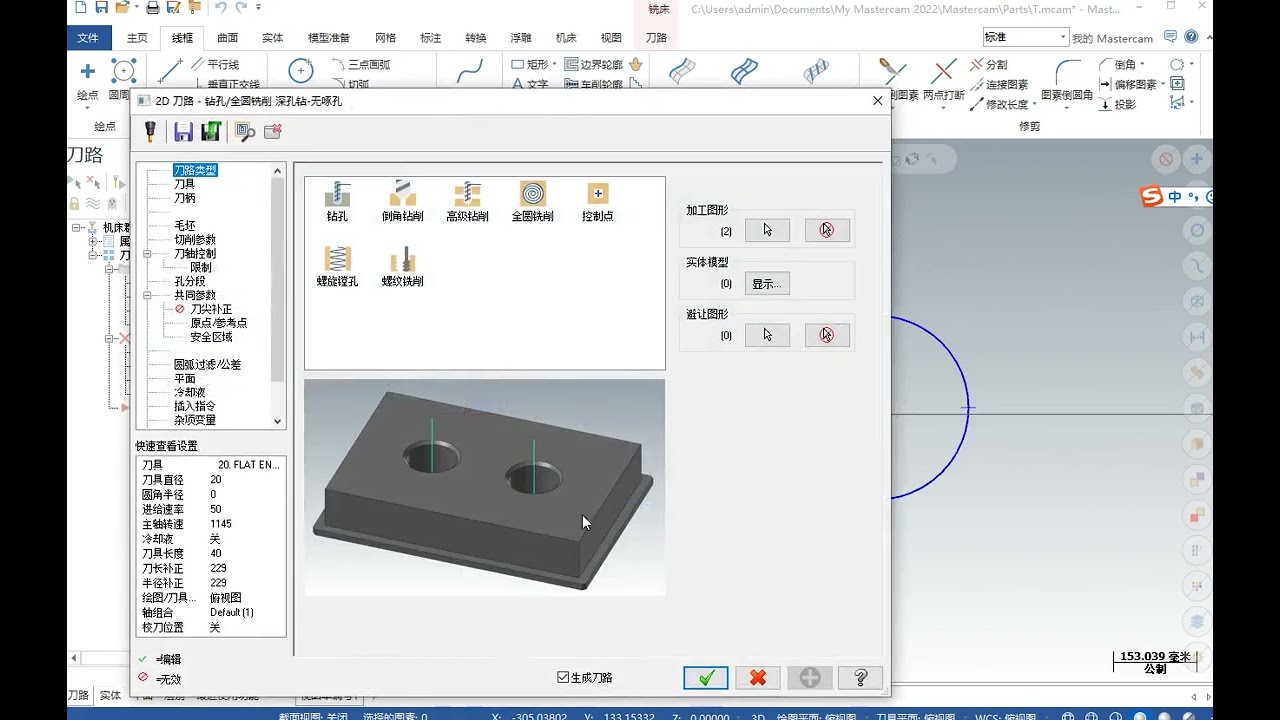The height and width of the screenshot is (720, 1280).
Task: Select 冷却液 coolant in parameter tree
Action: tap(189, 392)
